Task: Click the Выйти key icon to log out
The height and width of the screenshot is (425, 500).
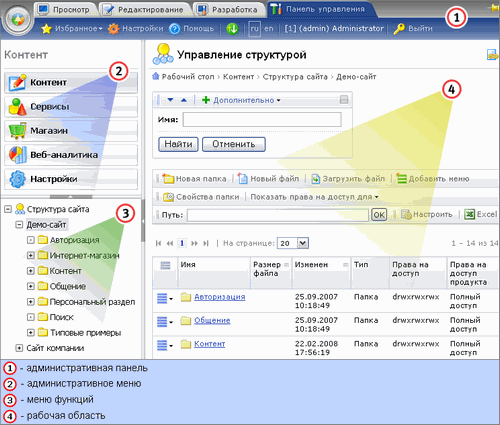Action: [x=399, y=29]
